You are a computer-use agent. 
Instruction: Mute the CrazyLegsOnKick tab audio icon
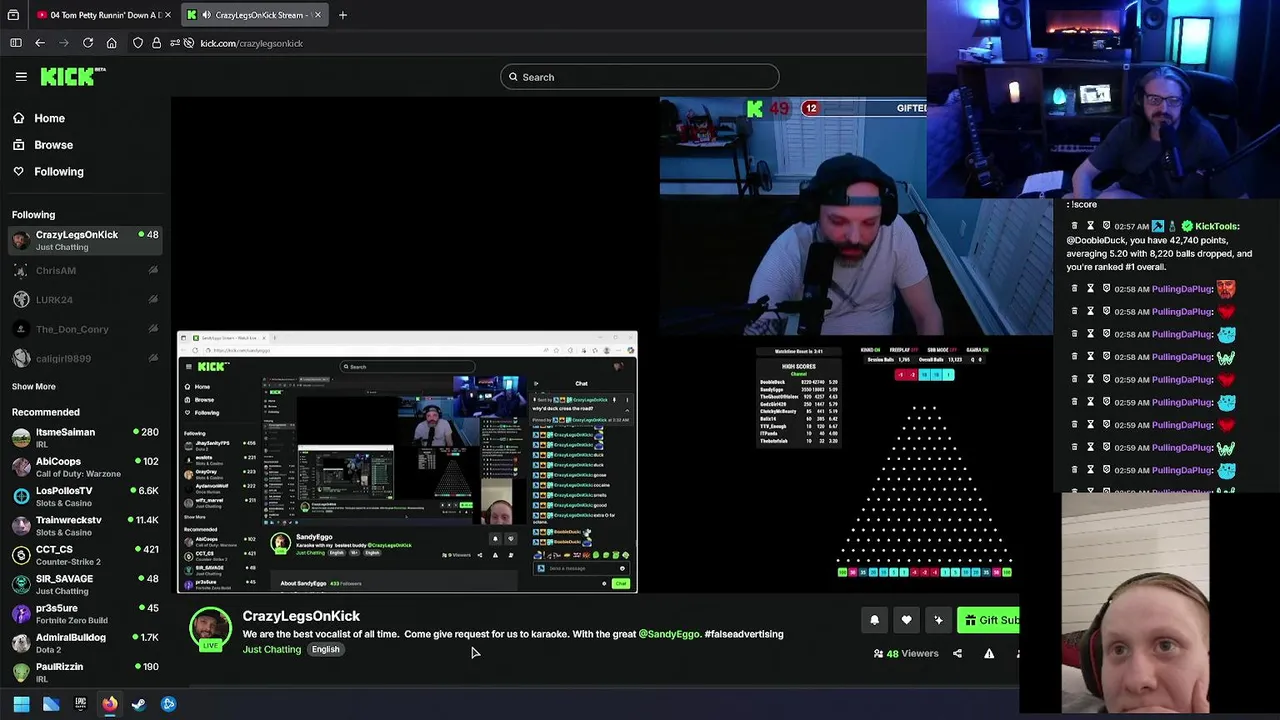(x=205, y=15)
